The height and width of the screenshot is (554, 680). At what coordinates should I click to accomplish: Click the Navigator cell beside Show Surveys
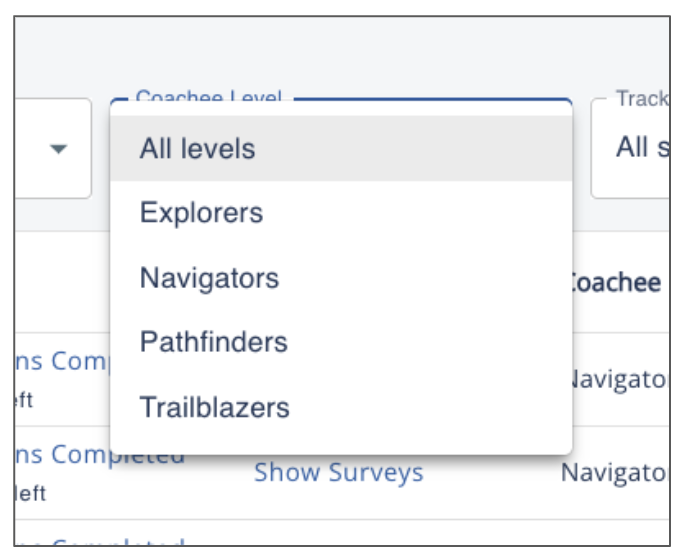click(x=616, y=472)
